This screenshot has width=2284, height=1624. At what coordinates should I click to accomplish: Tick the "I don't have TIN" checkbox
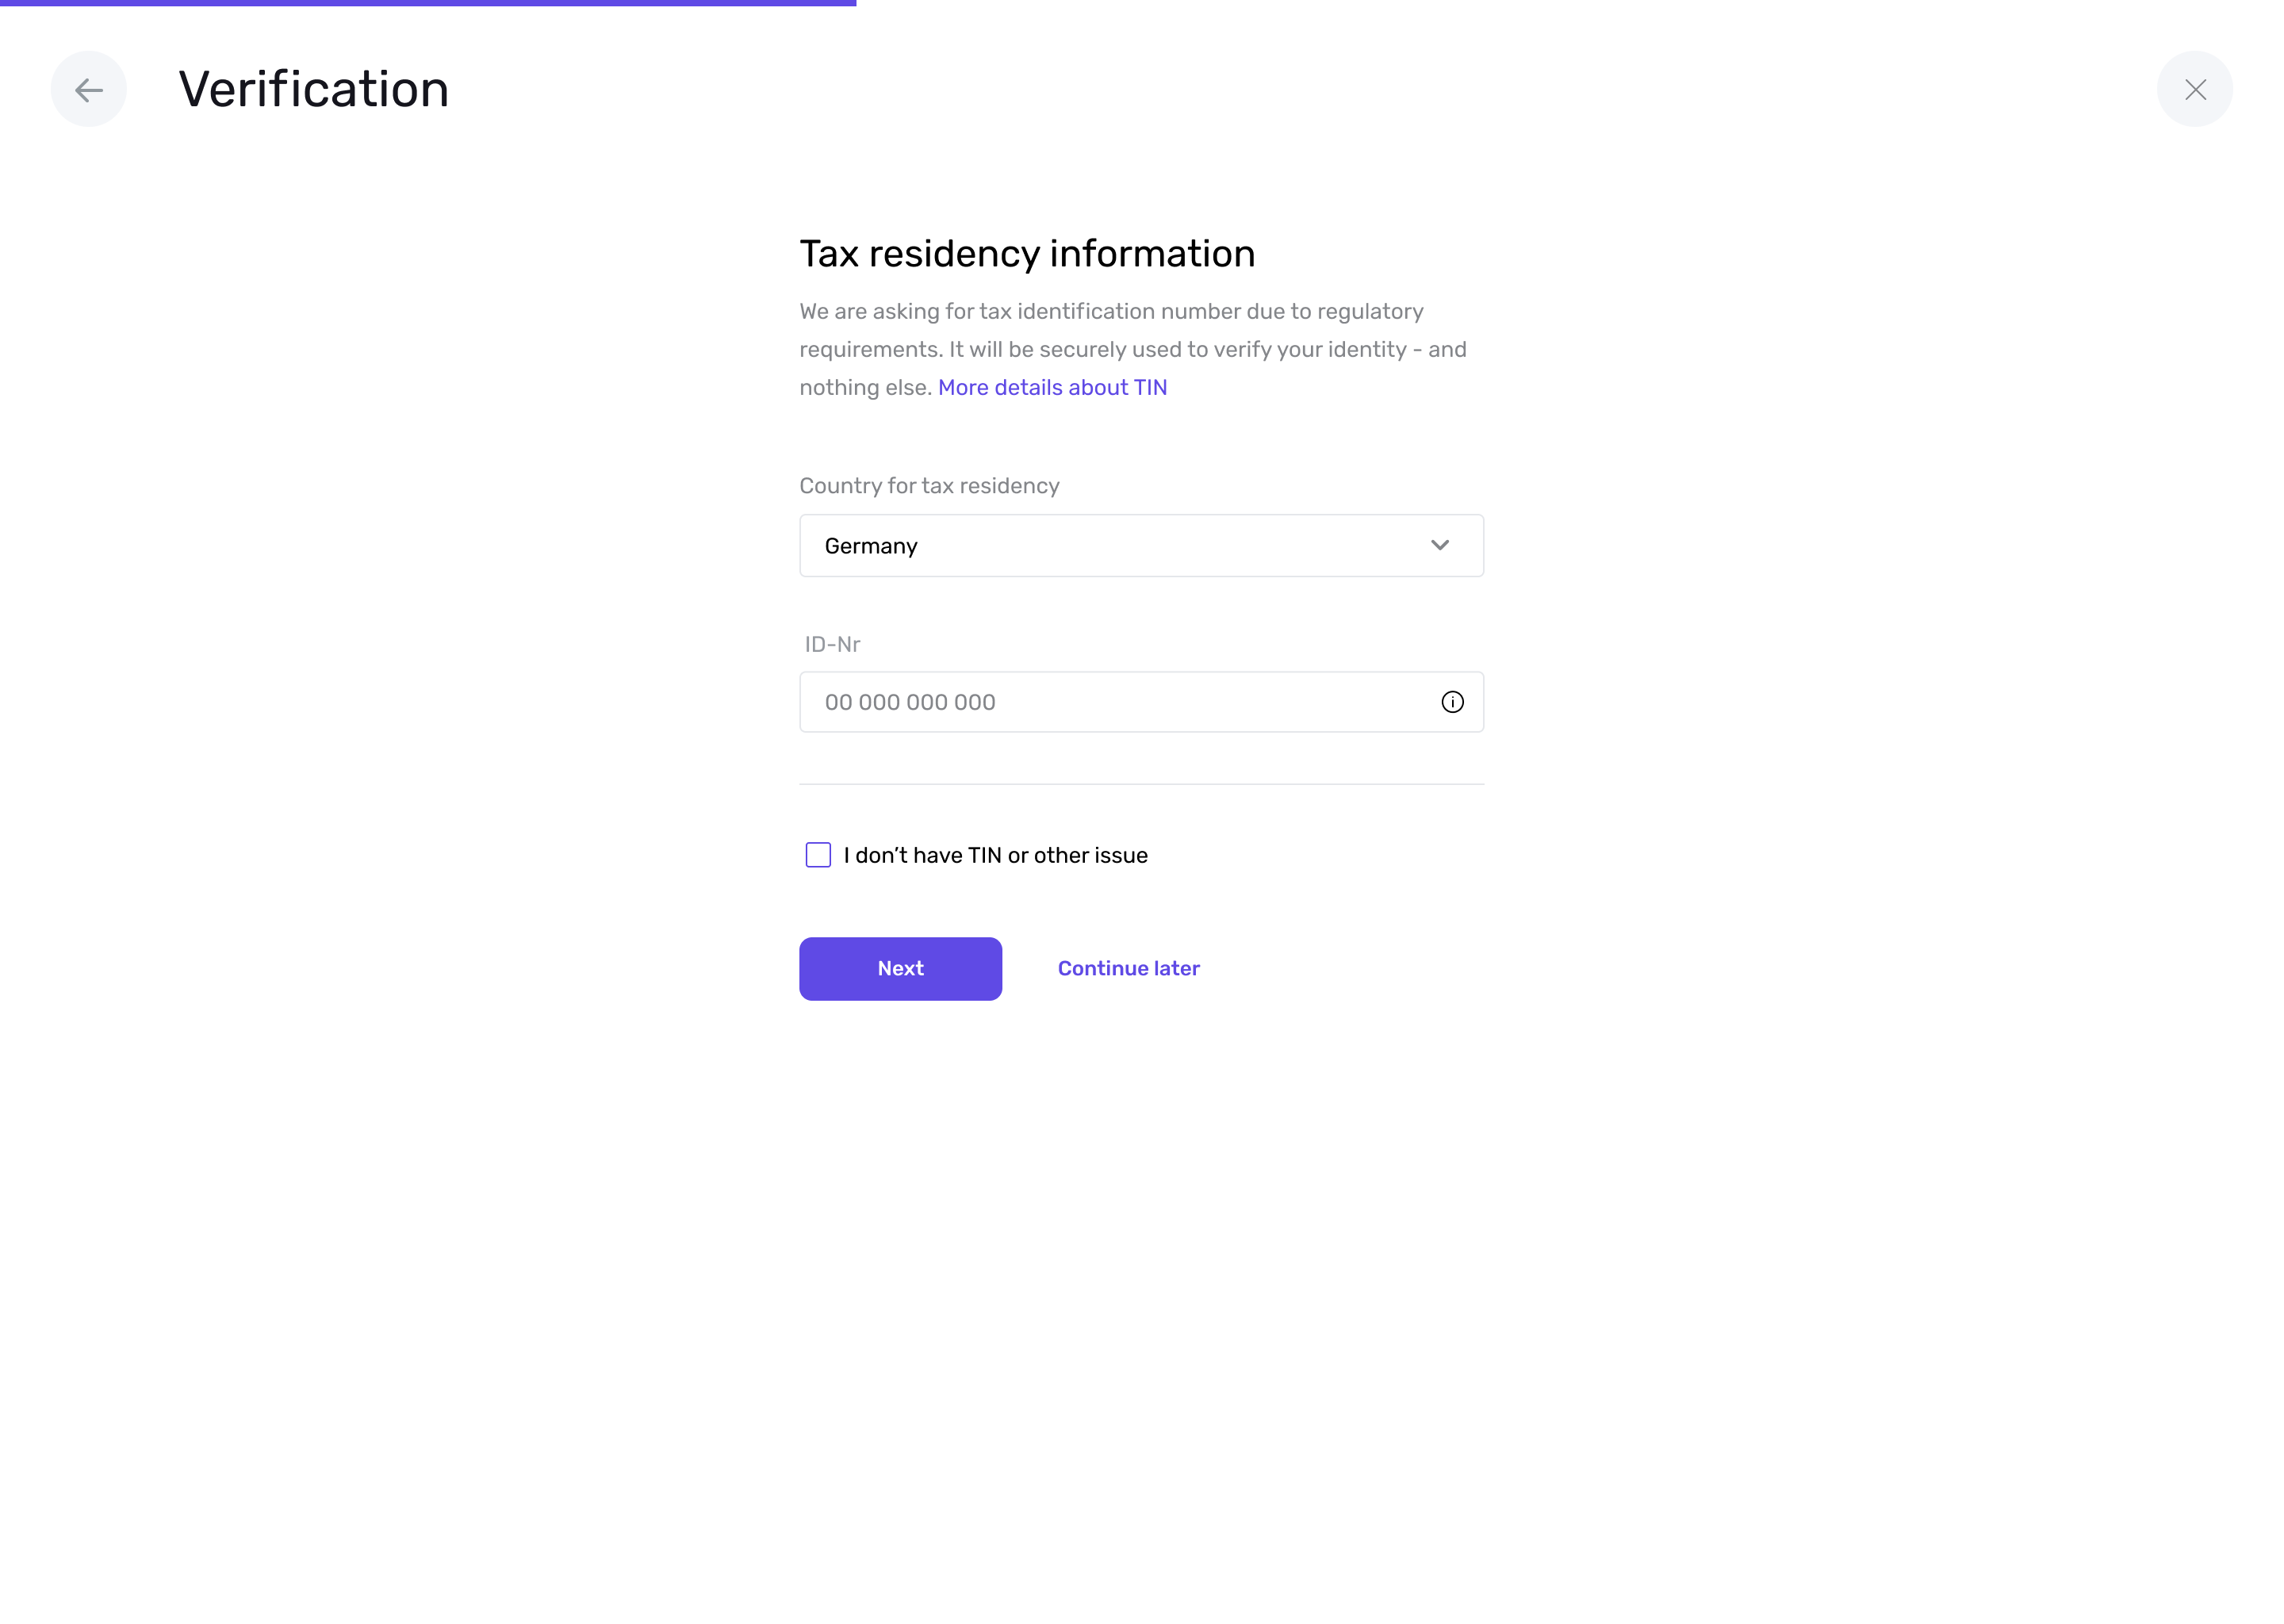coord(818,855)
